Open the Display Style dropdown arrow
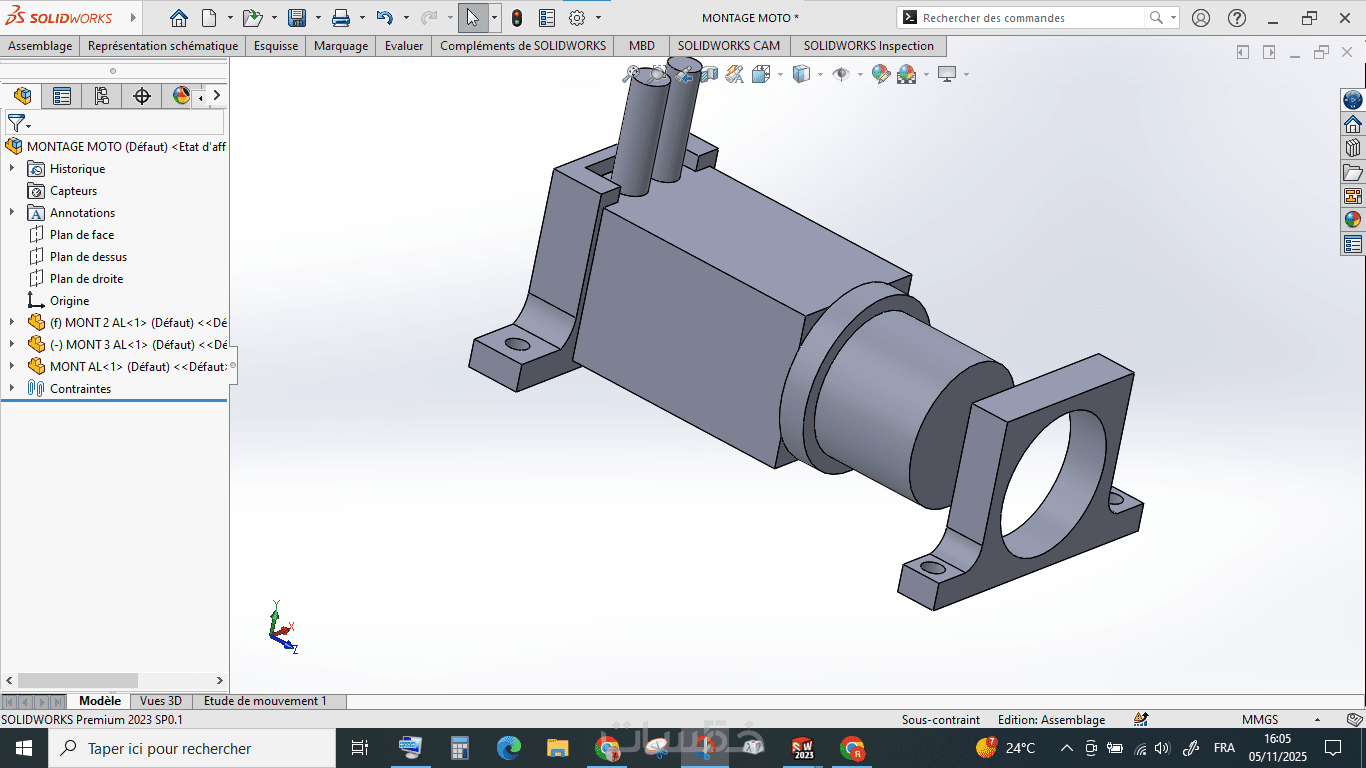 coord(820,74)
